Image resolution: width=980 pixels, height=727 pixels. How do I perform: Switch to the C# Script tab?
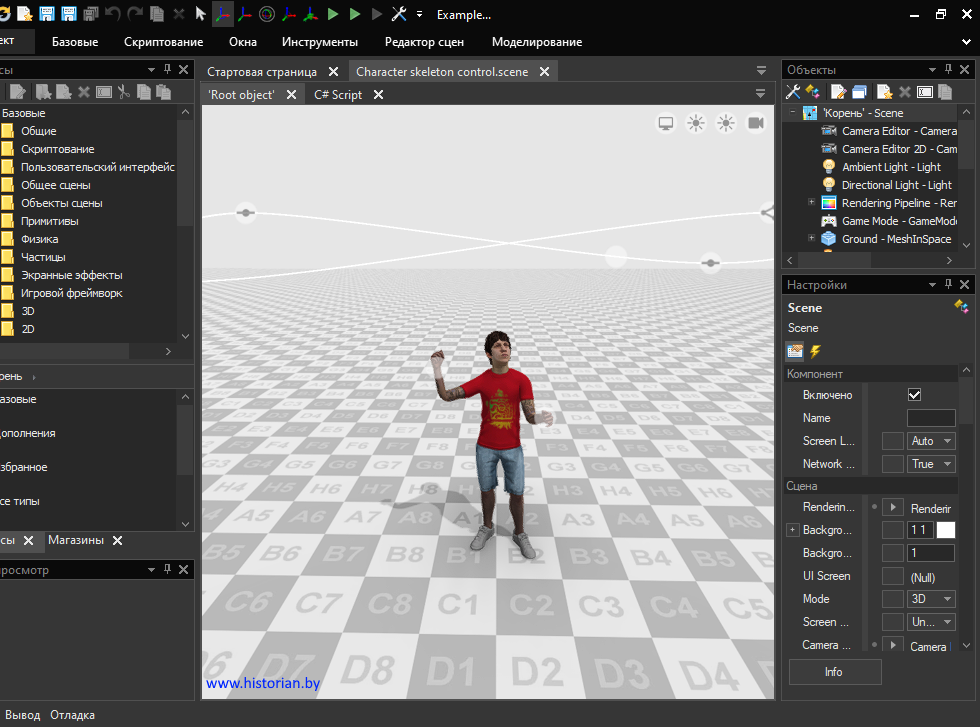[x=338, y=94]
